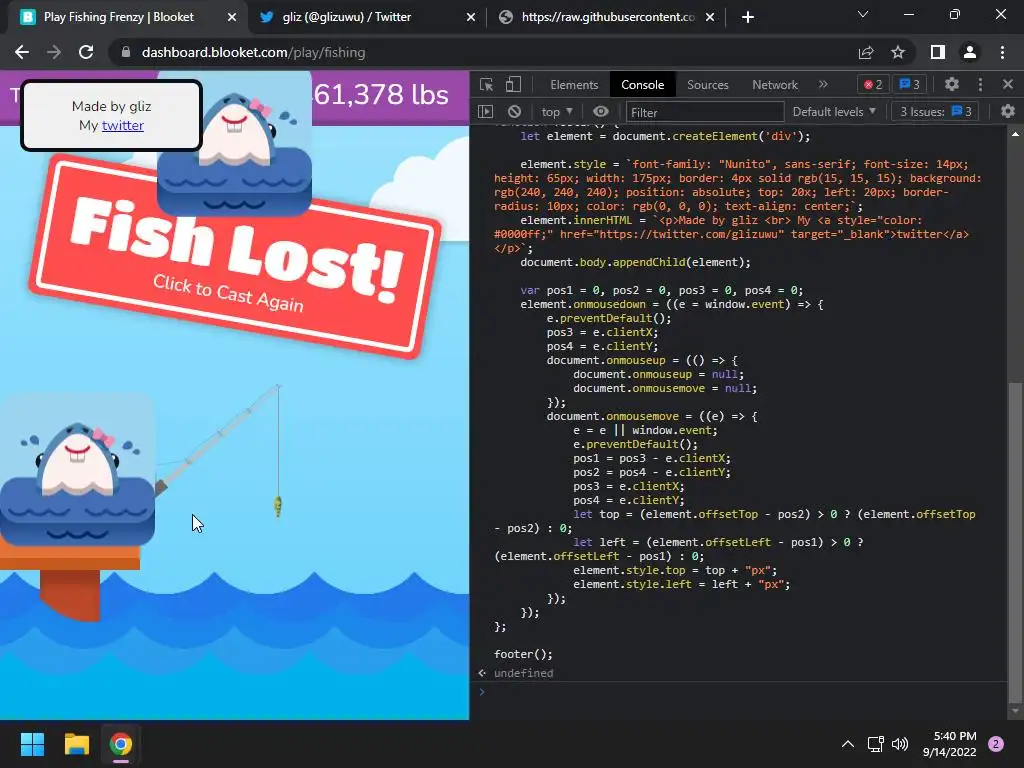The height and width of the screenshot is (768, 1024).
Task: Click the browser back arrow
Action: point(22,52)
